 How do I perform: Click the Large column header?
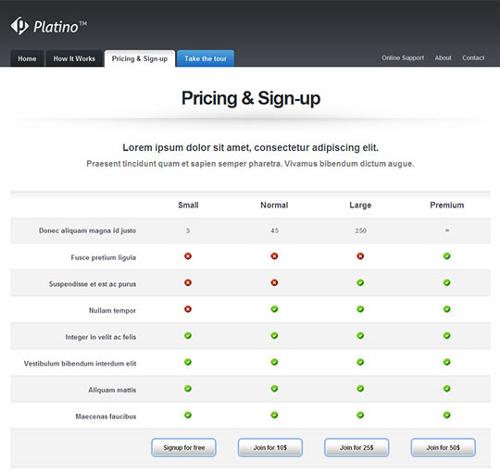click(360, 205)
